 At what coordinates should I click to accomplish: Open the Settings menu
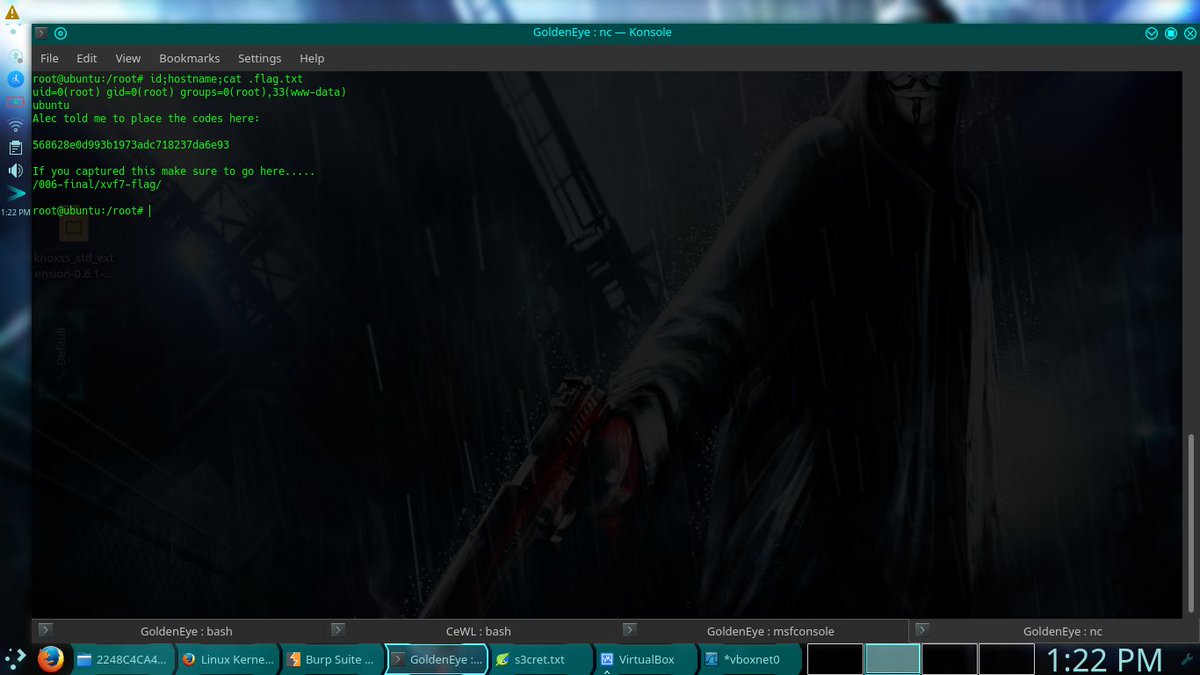click(x=260, y=59)
